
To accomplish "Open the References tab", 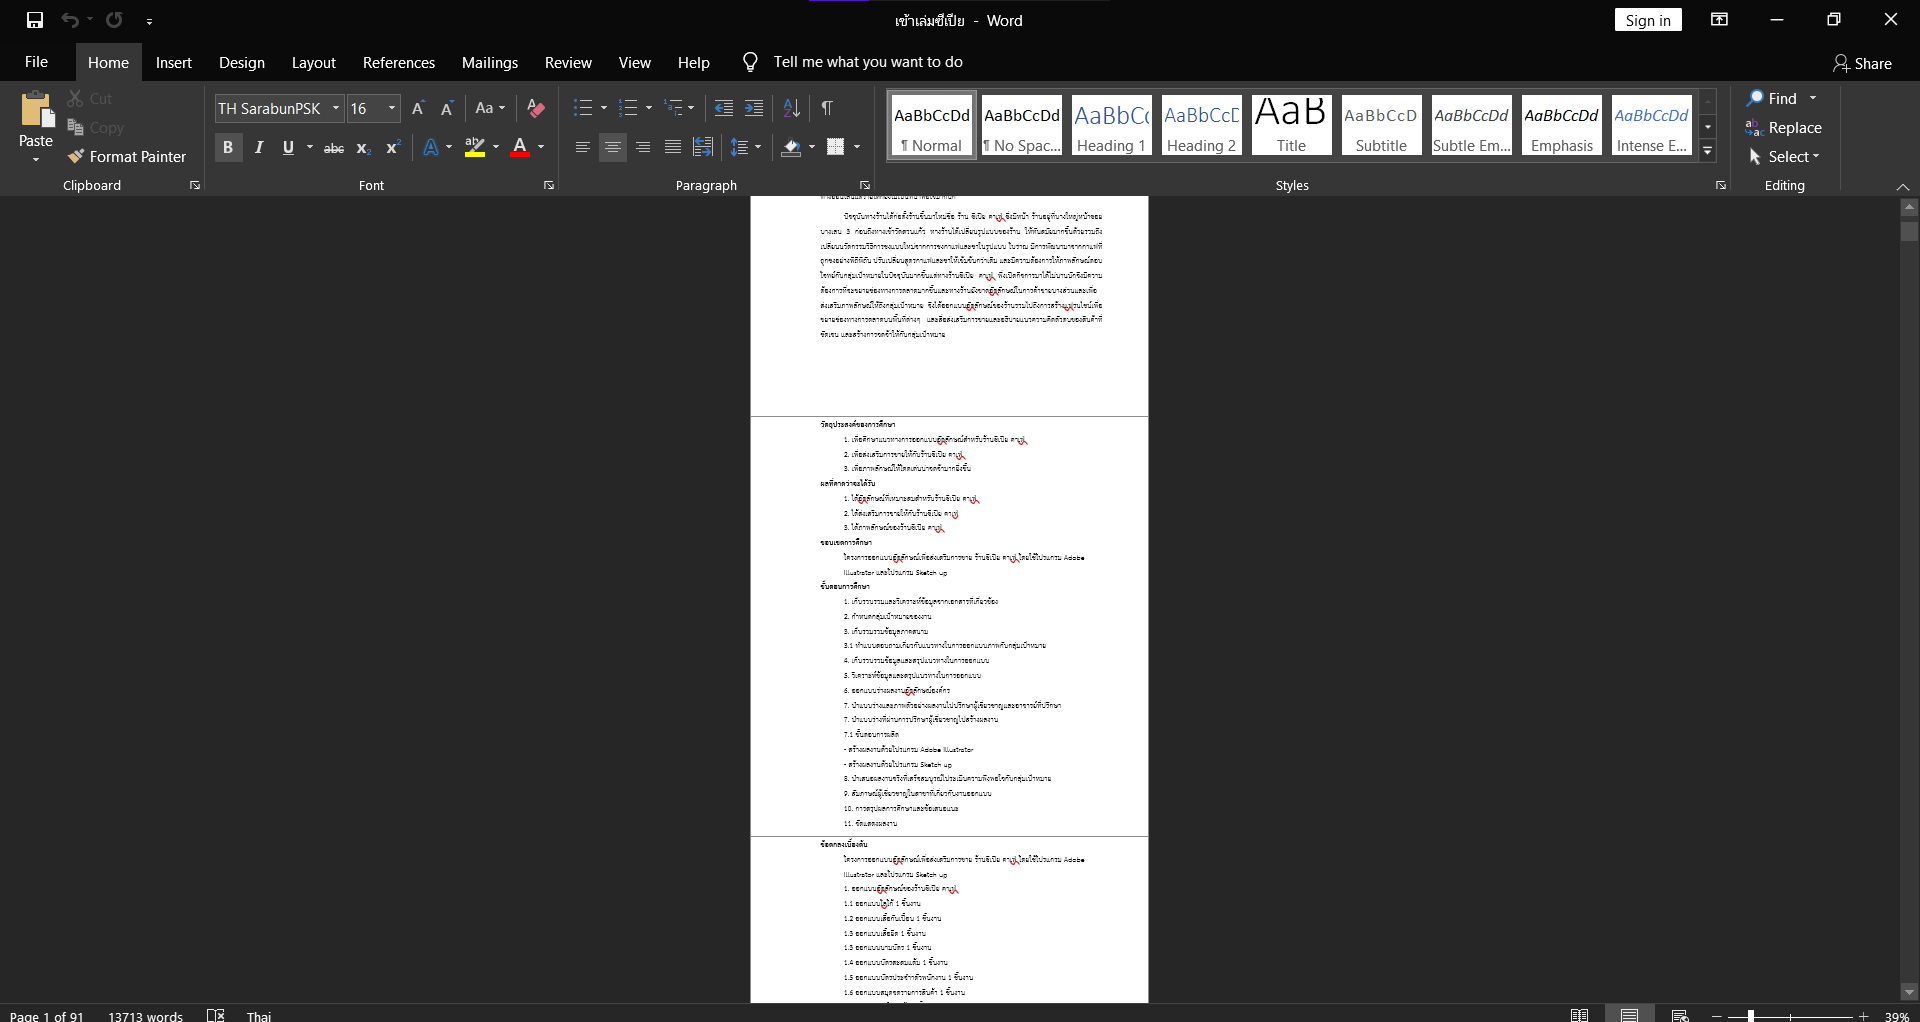I will 398,62.
